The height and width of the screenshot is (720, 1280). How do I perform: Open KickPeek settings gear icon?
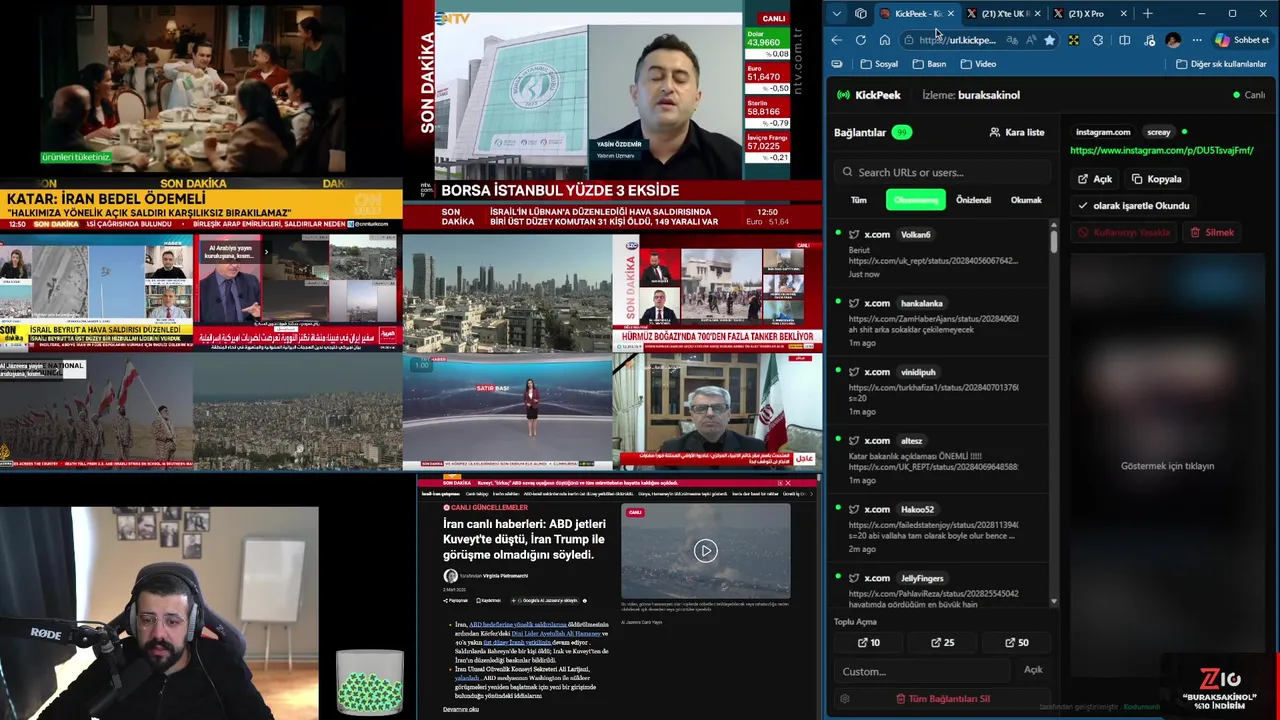coord(845,699)
